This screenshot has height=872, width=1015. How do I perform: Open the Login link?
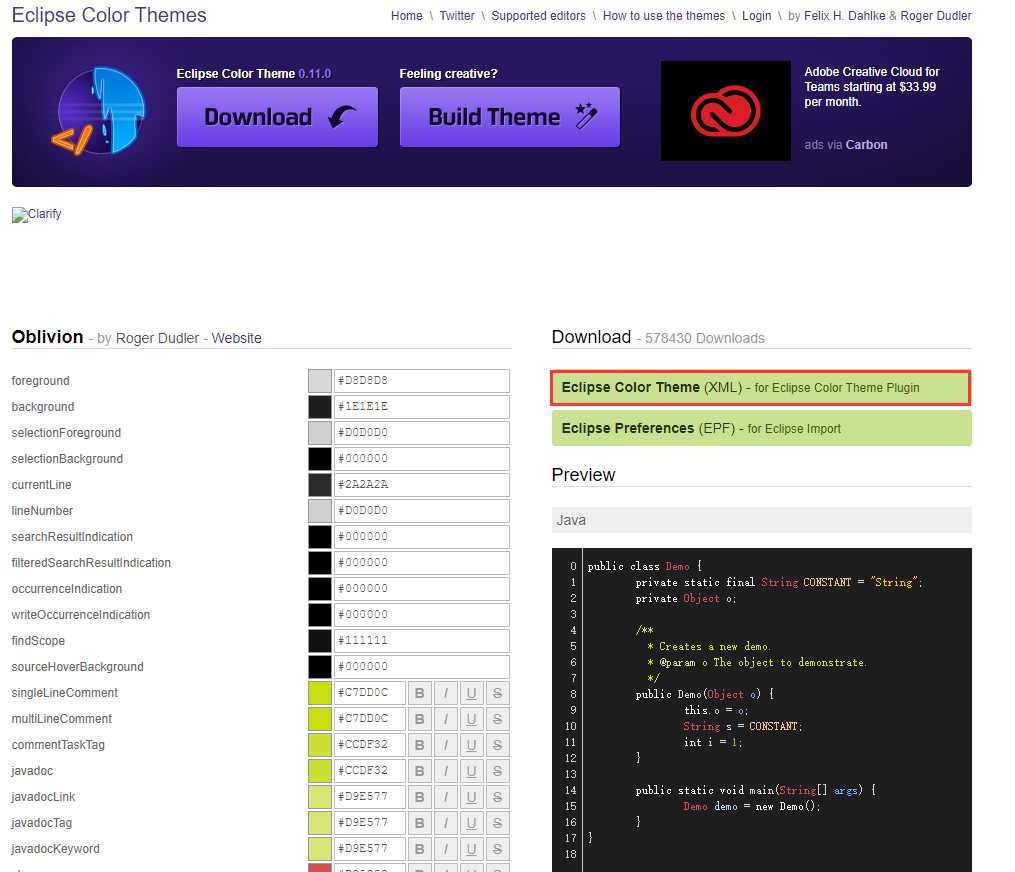tap(757, 16)
